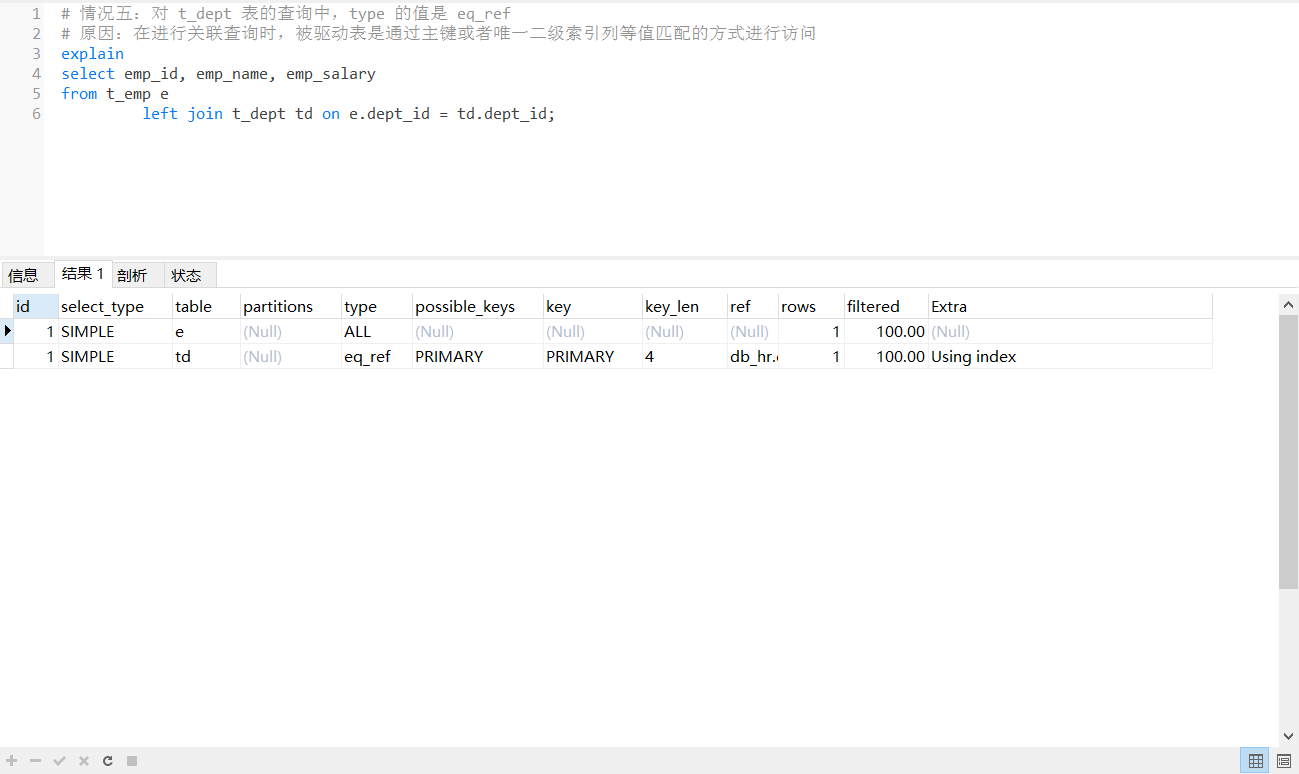Select the eq_ref cell in the td row
Viewport: 1299px width, 774px height.
(368, 356)
